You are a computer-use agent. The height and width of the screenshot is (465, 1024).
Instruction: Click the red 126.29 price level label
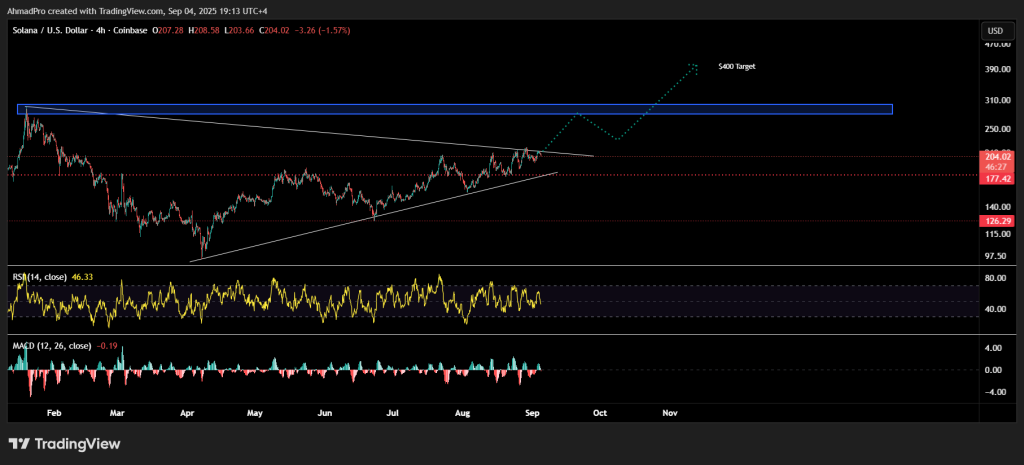coord(996,221)
